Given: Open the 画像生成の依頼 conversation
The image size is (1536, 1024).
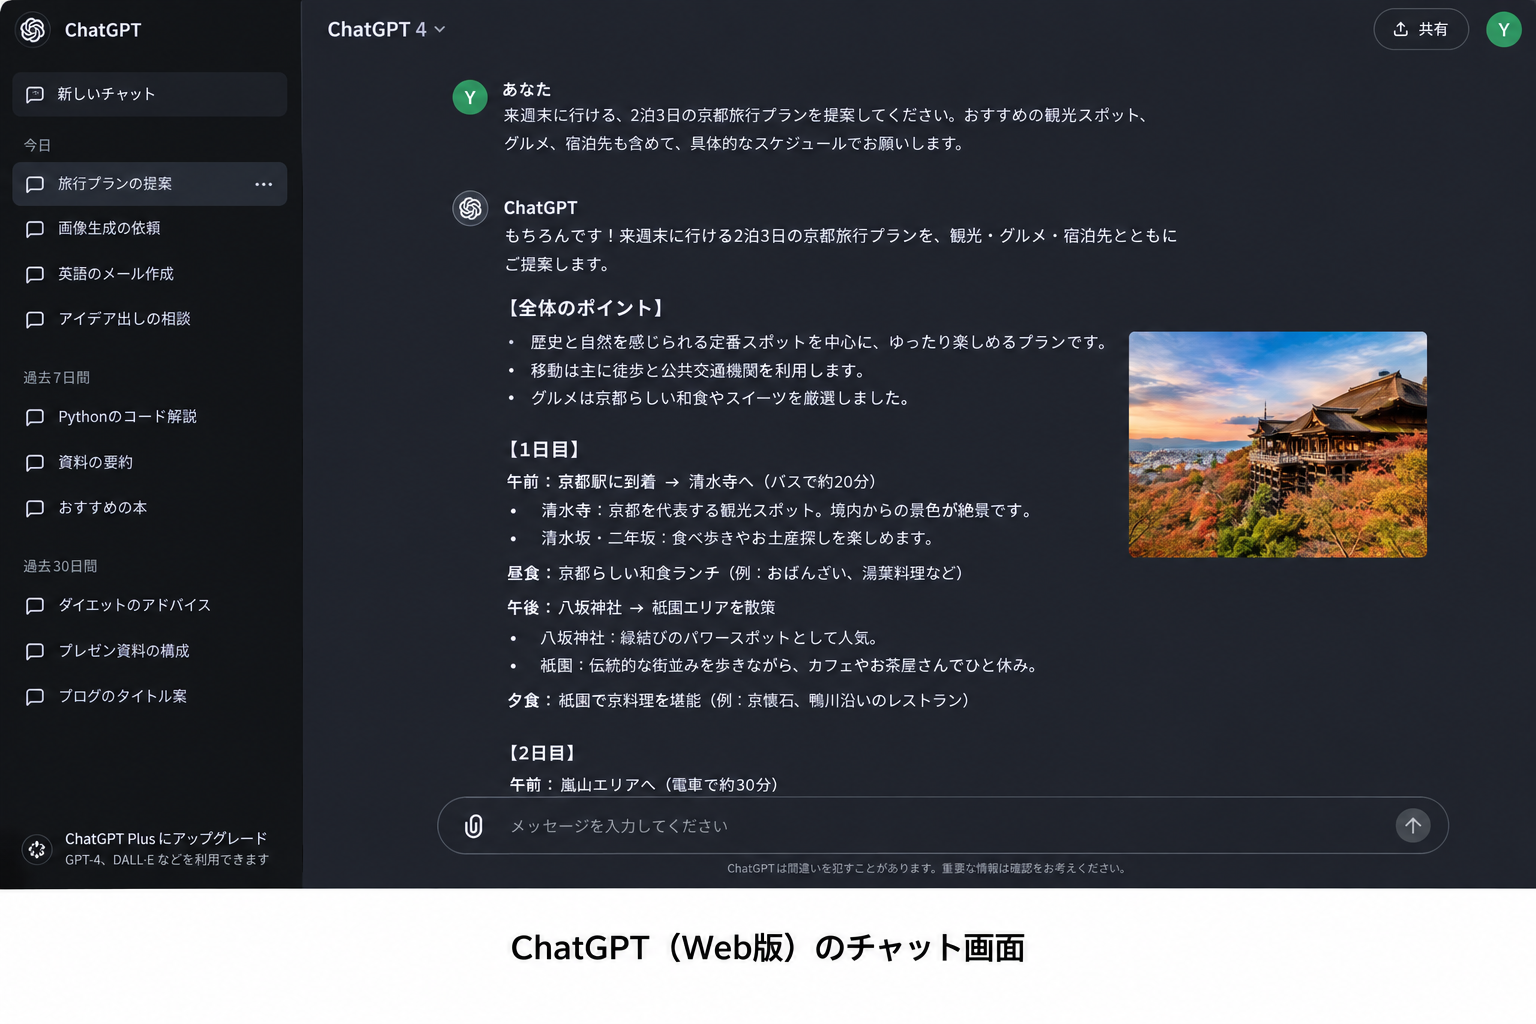Looking at the screenshot, I should 150,229.
